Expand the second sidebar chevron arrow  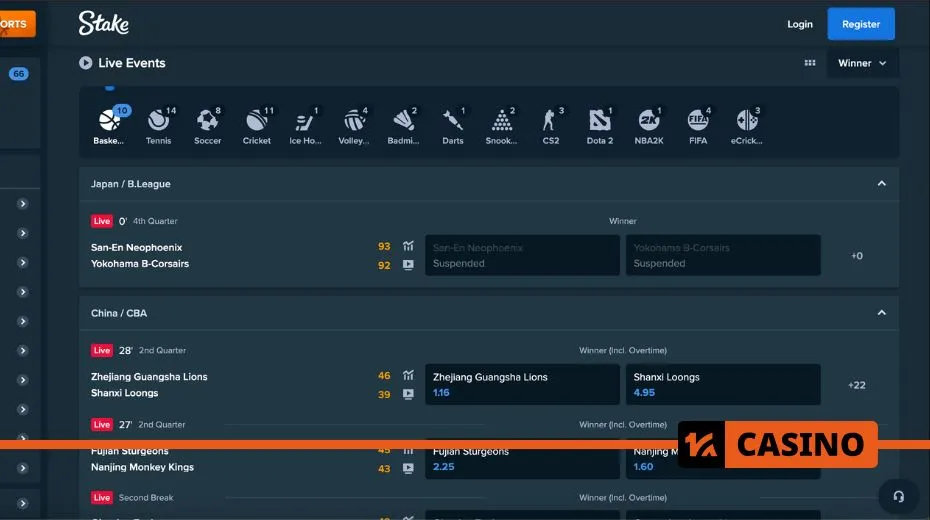pyautogui.click(x=23, y=233)
